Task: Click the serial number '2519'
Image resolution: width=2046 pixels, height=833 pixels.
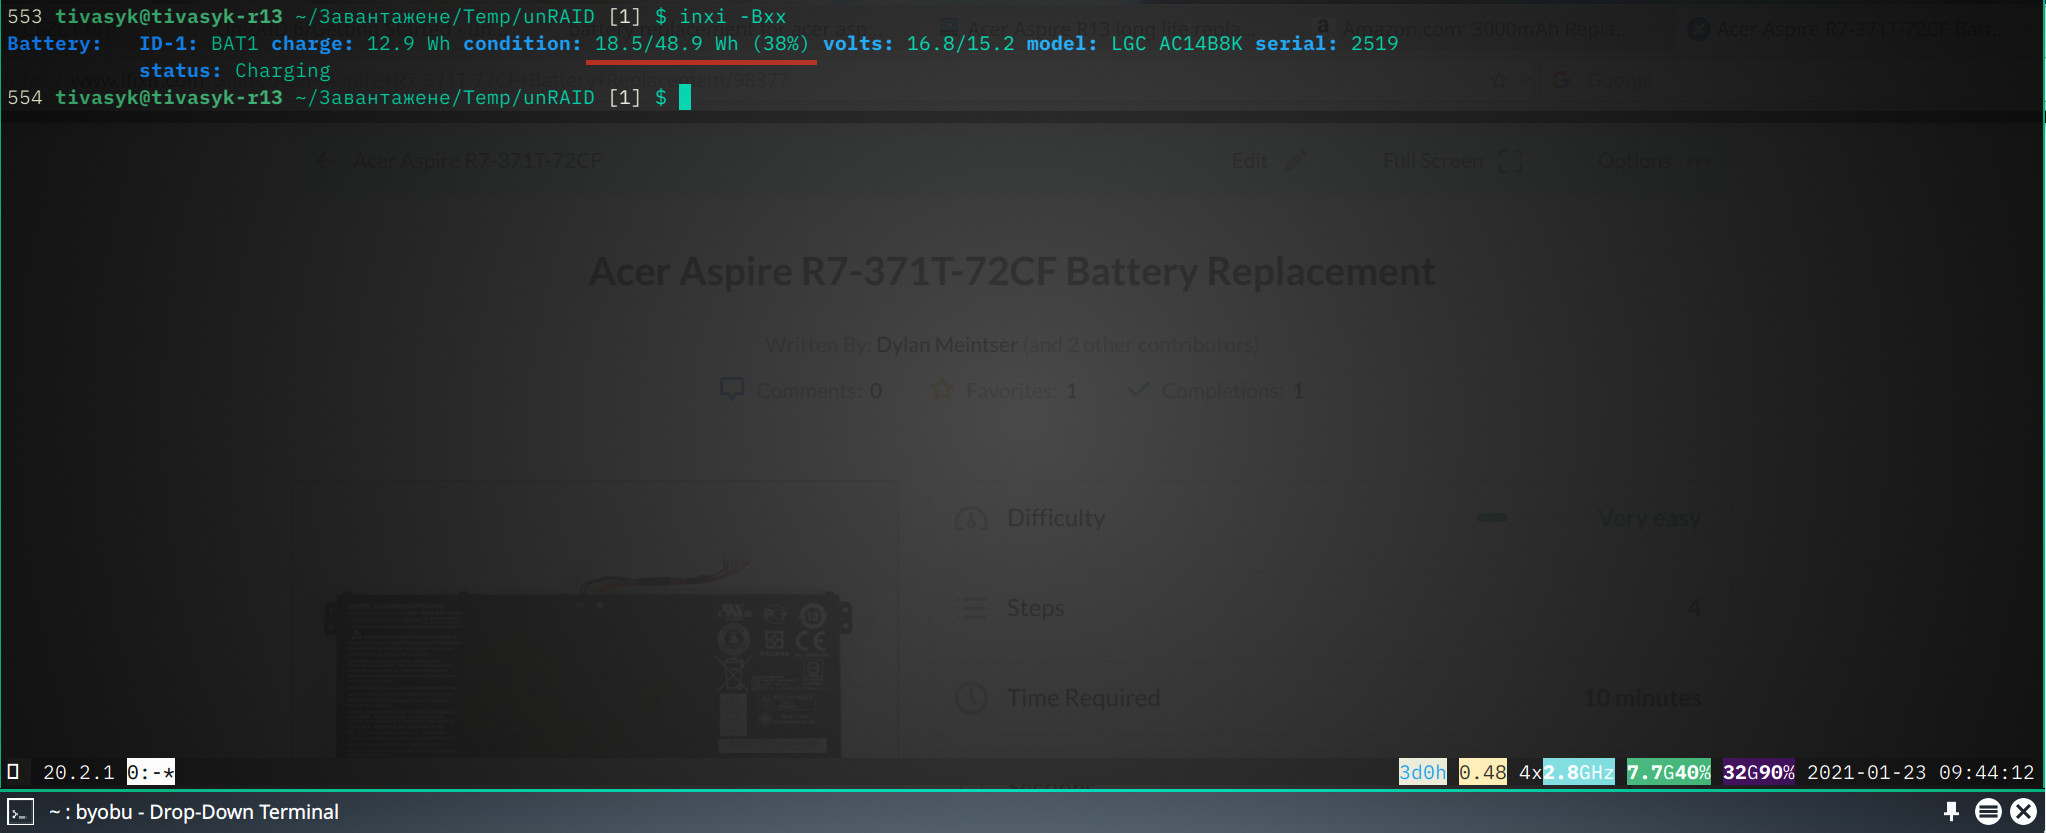Action: 1374,44
